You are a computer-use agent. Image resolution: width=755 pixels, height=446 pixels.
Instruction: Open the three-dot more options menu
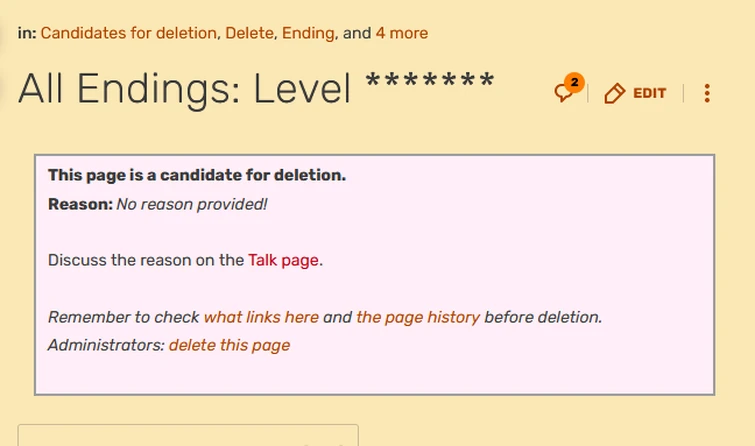707,94
